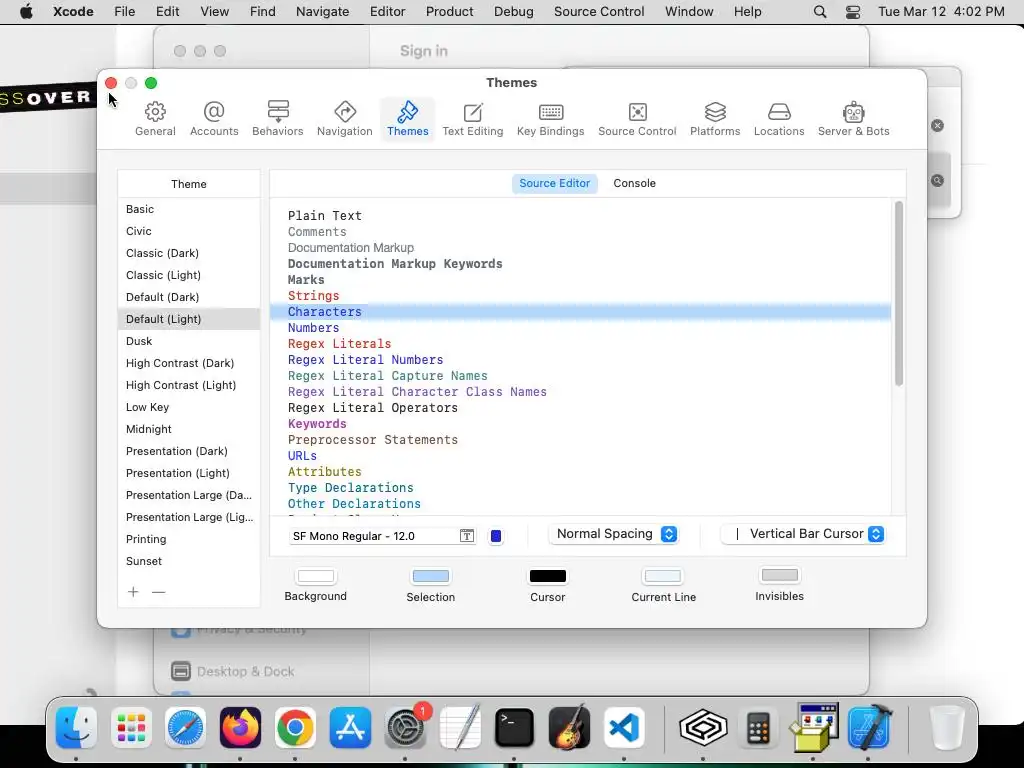Launch Firefox from the Dock
Screen dimensions: 1024x768
240,728
